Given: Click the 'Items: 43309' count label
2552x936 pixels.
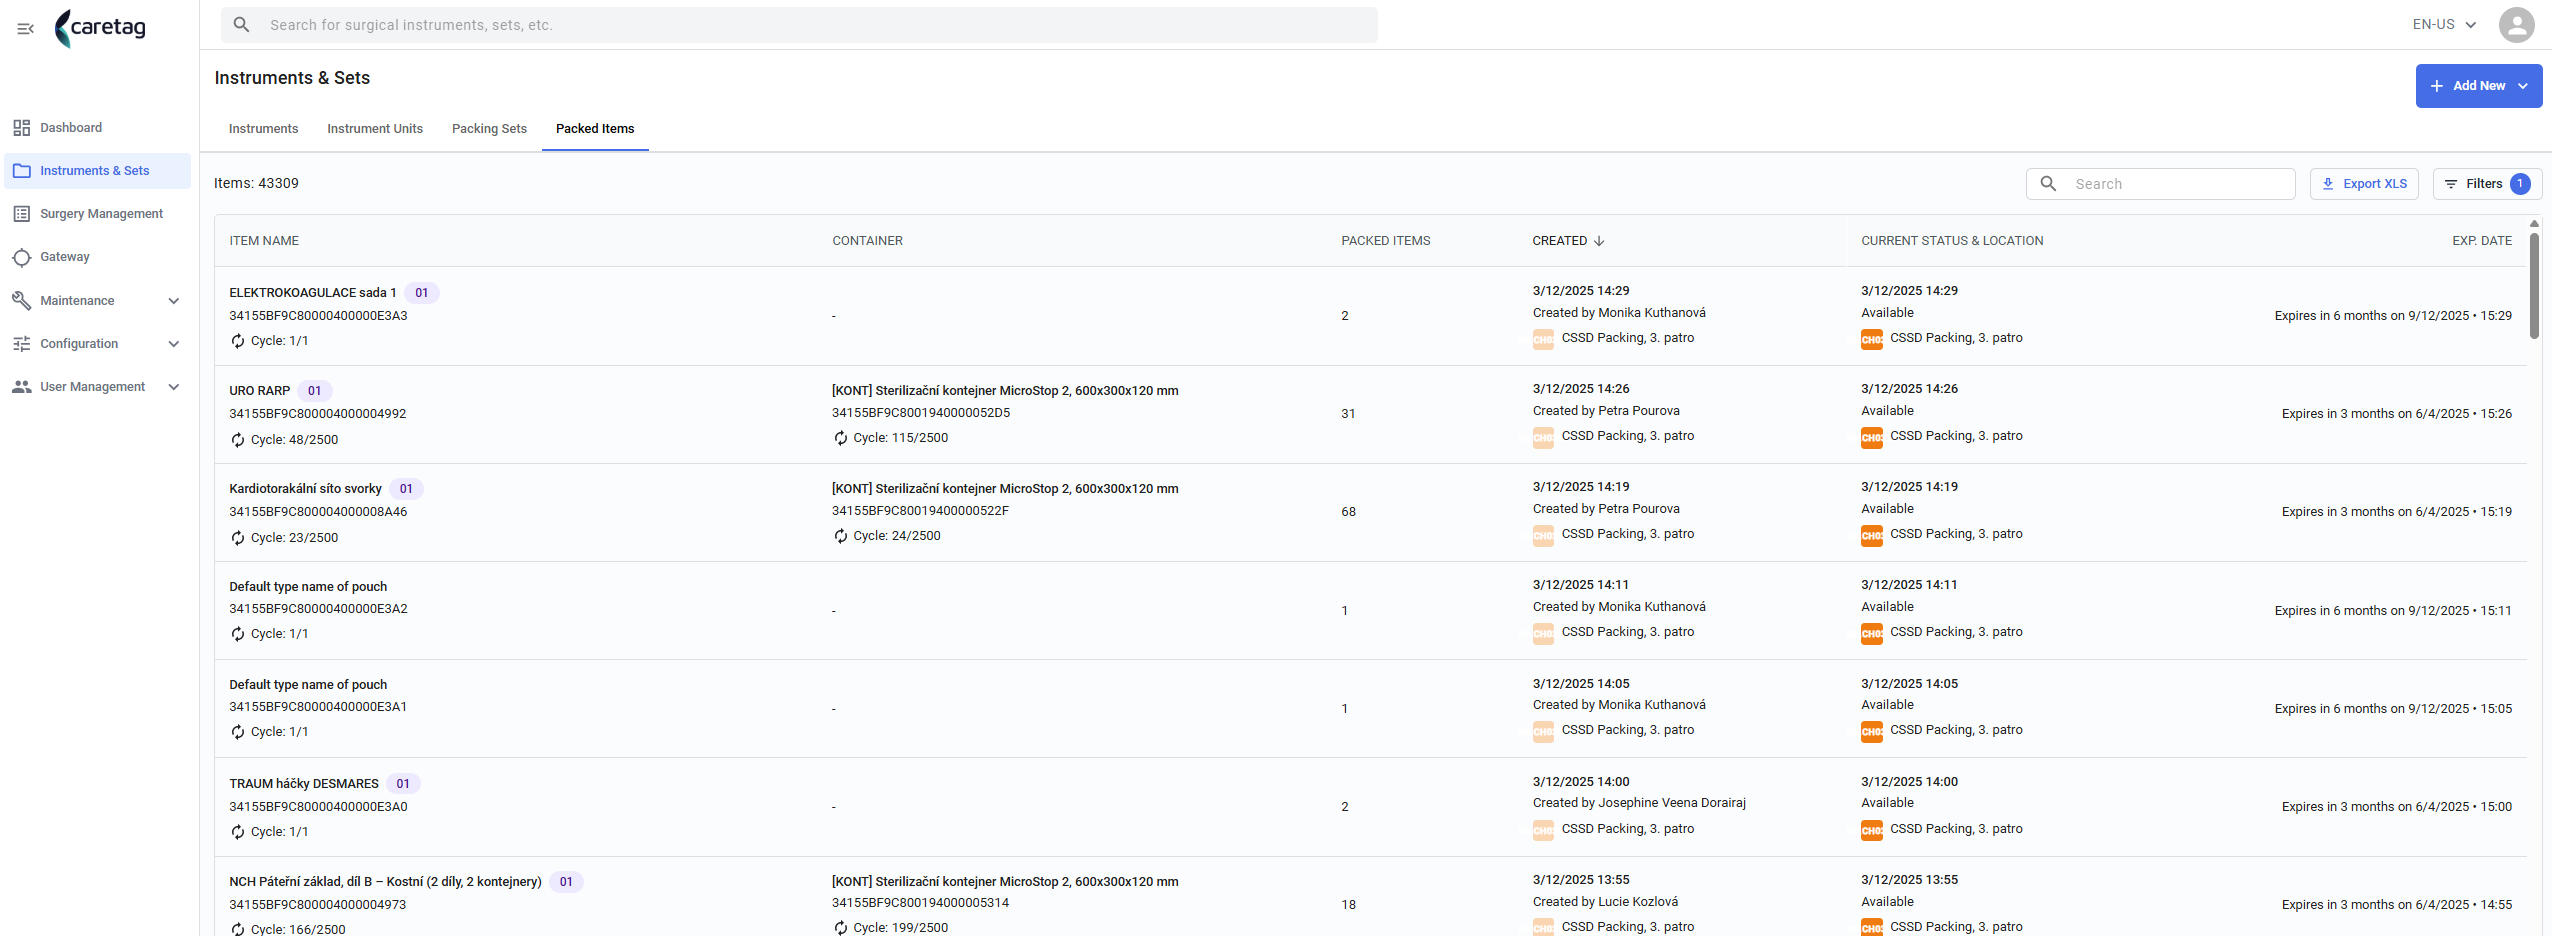Looking at the screenshot, I should tap(256, 183).
